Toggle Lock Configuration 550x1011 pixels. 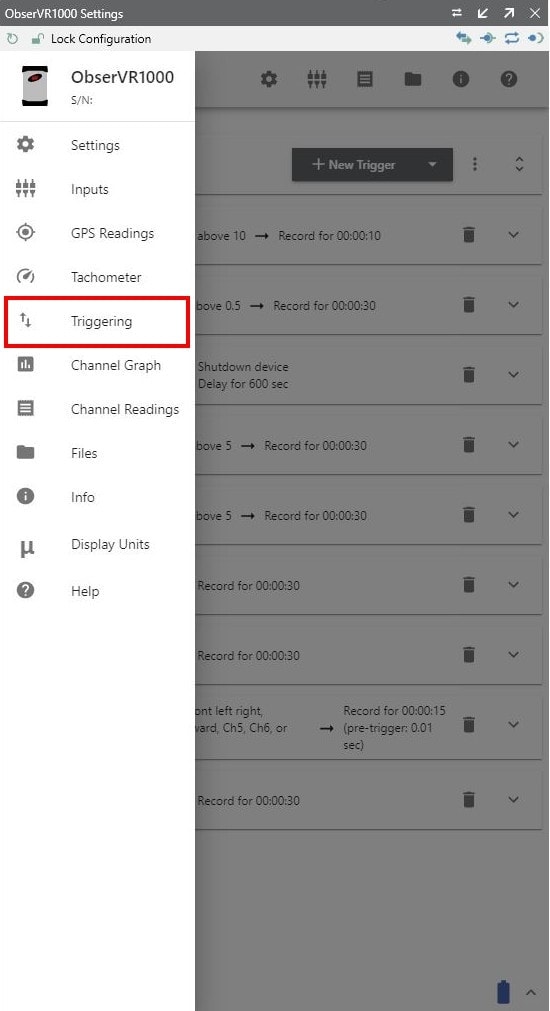tap(91, 39)
